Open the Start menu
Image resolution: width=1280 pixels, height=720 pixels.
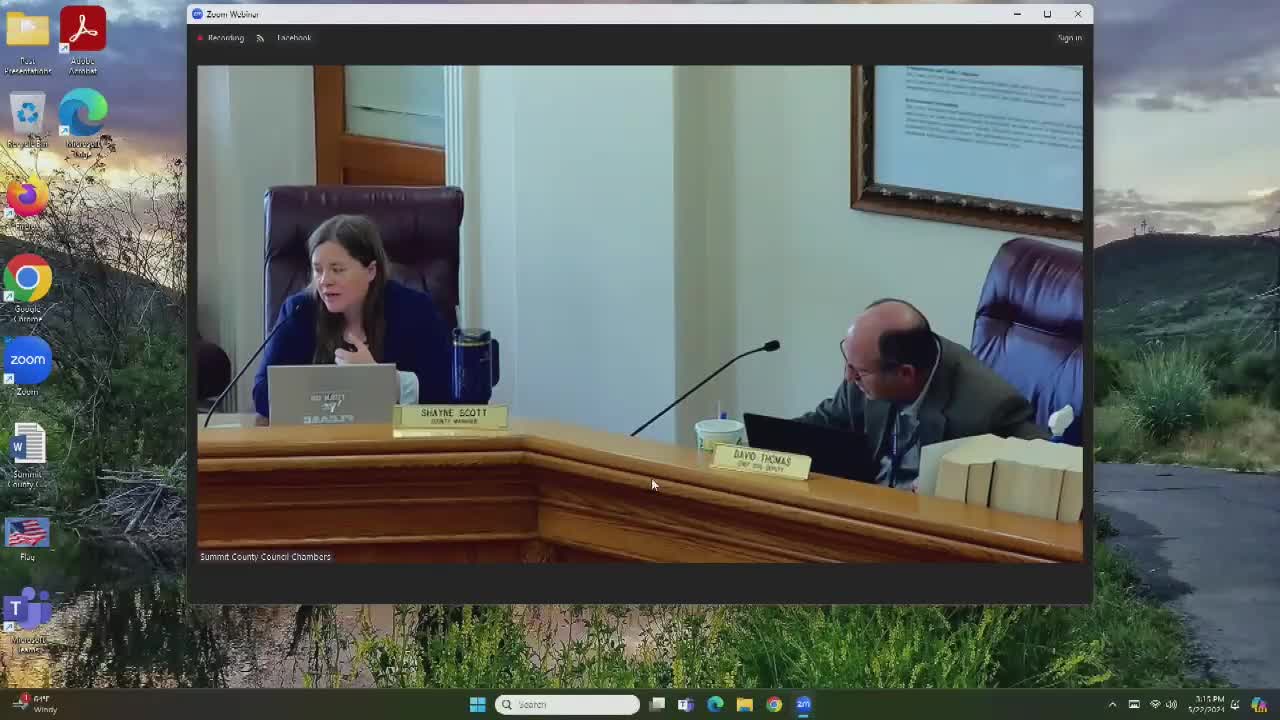478,704
